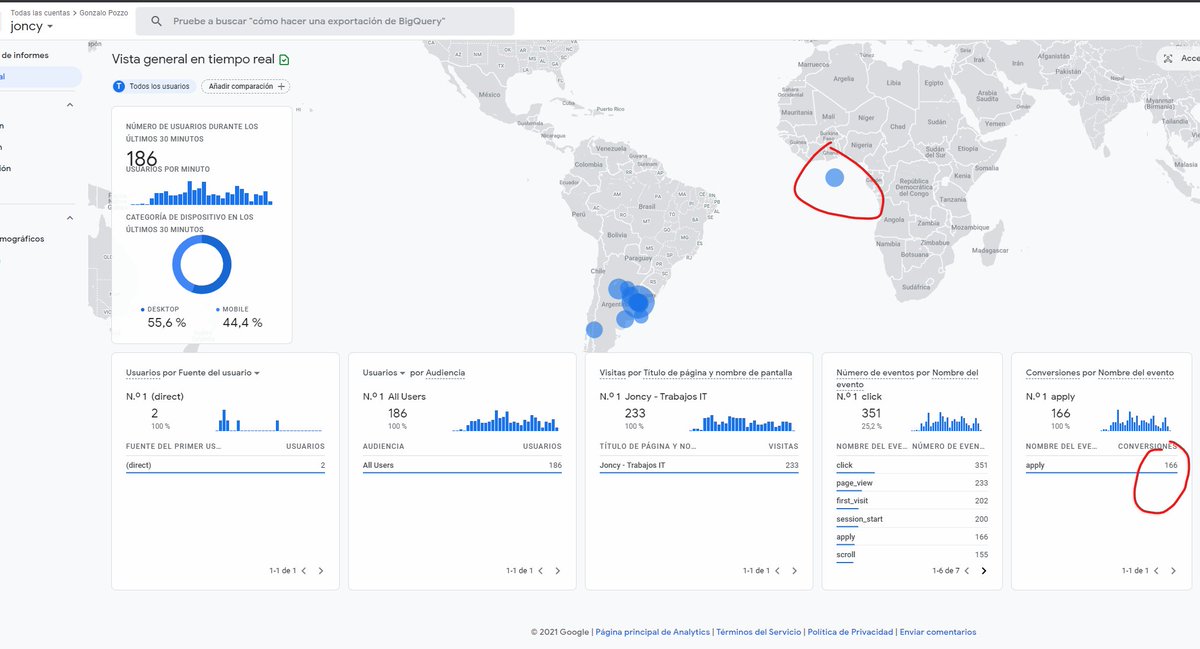Go to previous page in Audiencia card
The width and height of the screenshot is (1200, 649).
540,571
